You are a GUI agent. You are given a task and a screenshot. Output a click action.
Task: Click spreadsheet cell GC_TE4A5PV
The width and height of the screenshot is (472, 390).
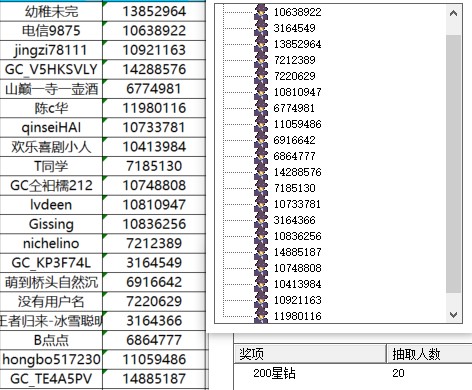pyautogui.click(x=51, y=379)
